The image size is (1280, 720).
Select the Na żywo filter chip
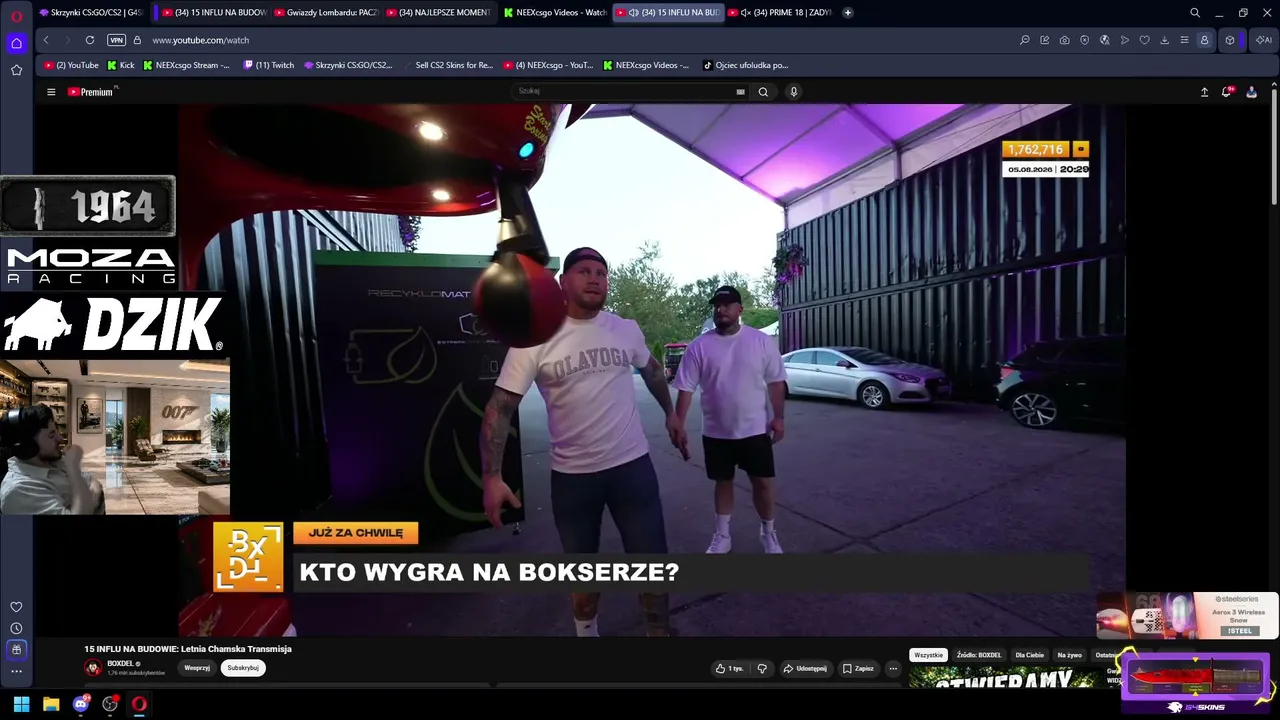coord(1070,655)
